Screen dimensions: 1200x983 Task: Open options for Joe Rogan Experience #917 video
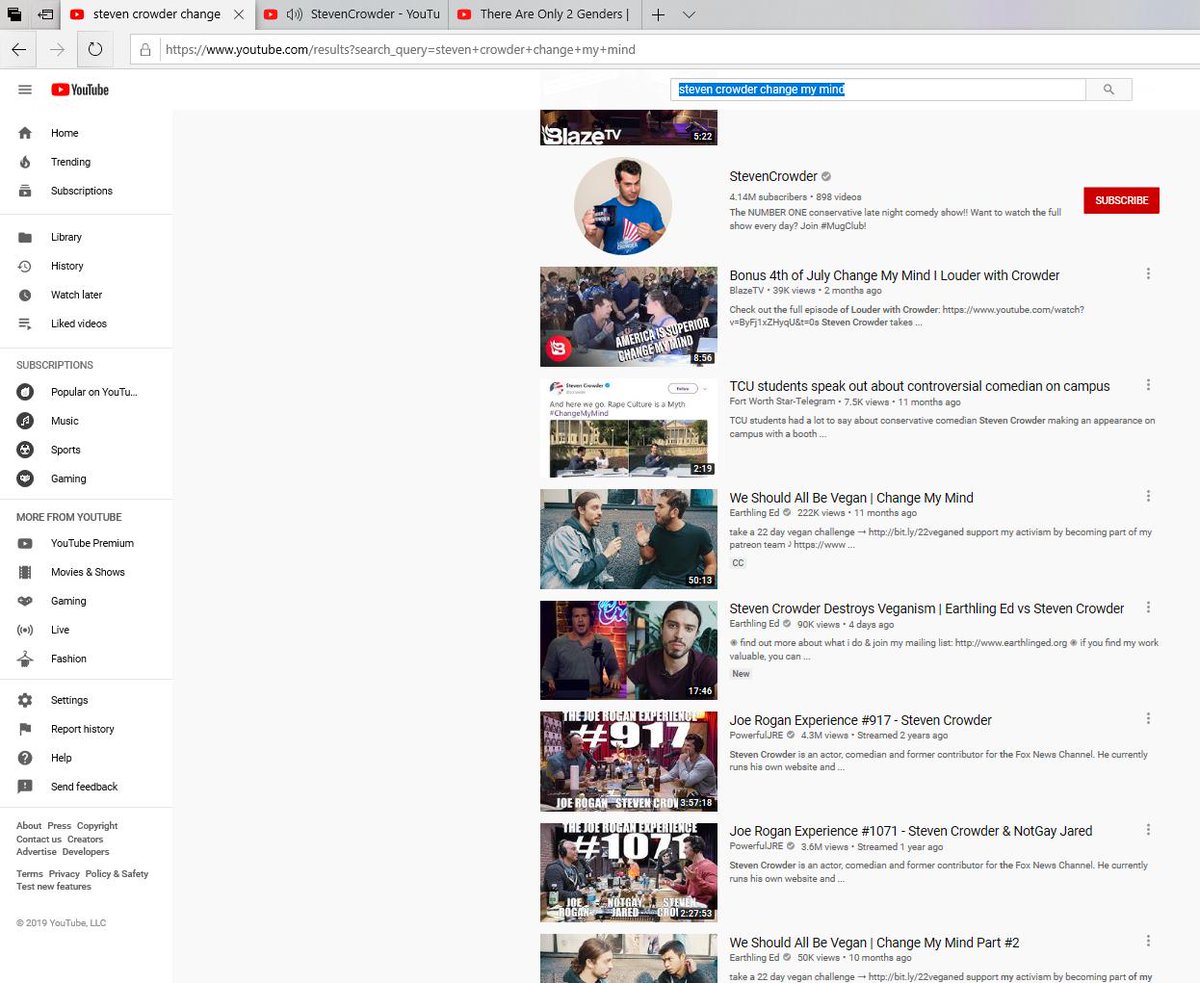pos(1148,718)
